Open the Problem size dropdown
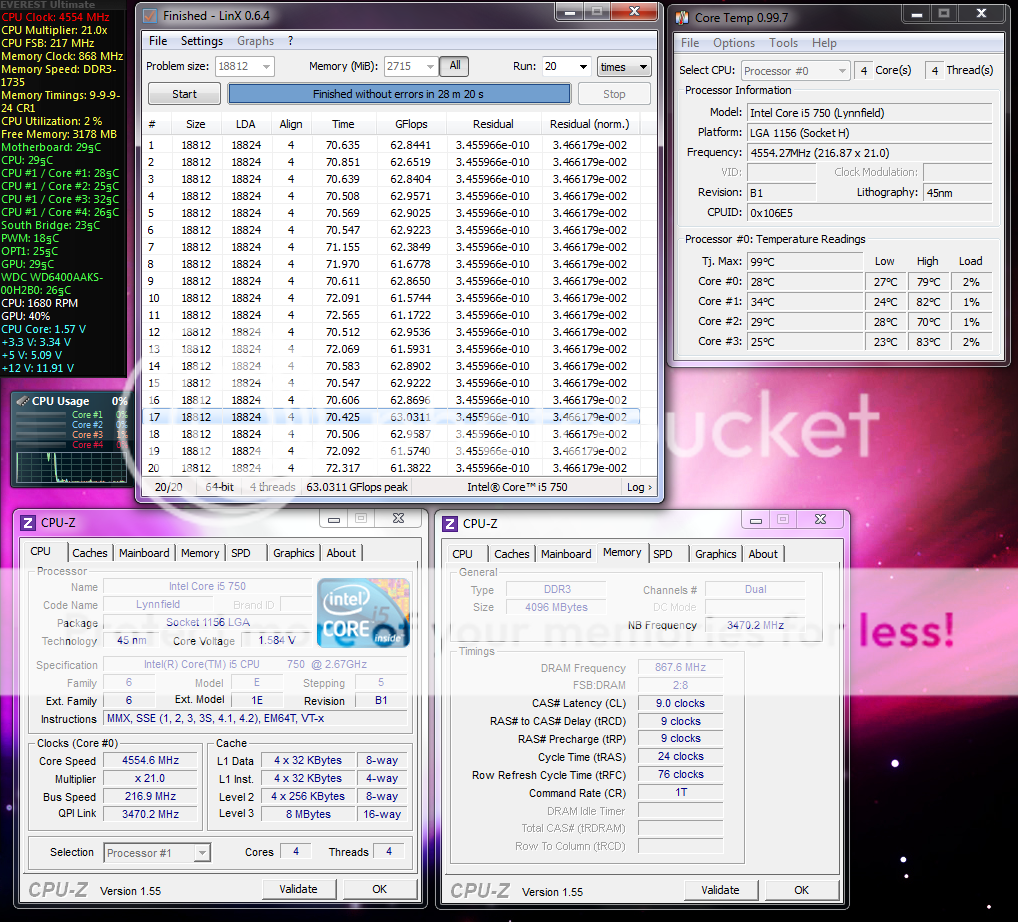The height and width of the screenshot is (922, 1018). pos(264,67)
